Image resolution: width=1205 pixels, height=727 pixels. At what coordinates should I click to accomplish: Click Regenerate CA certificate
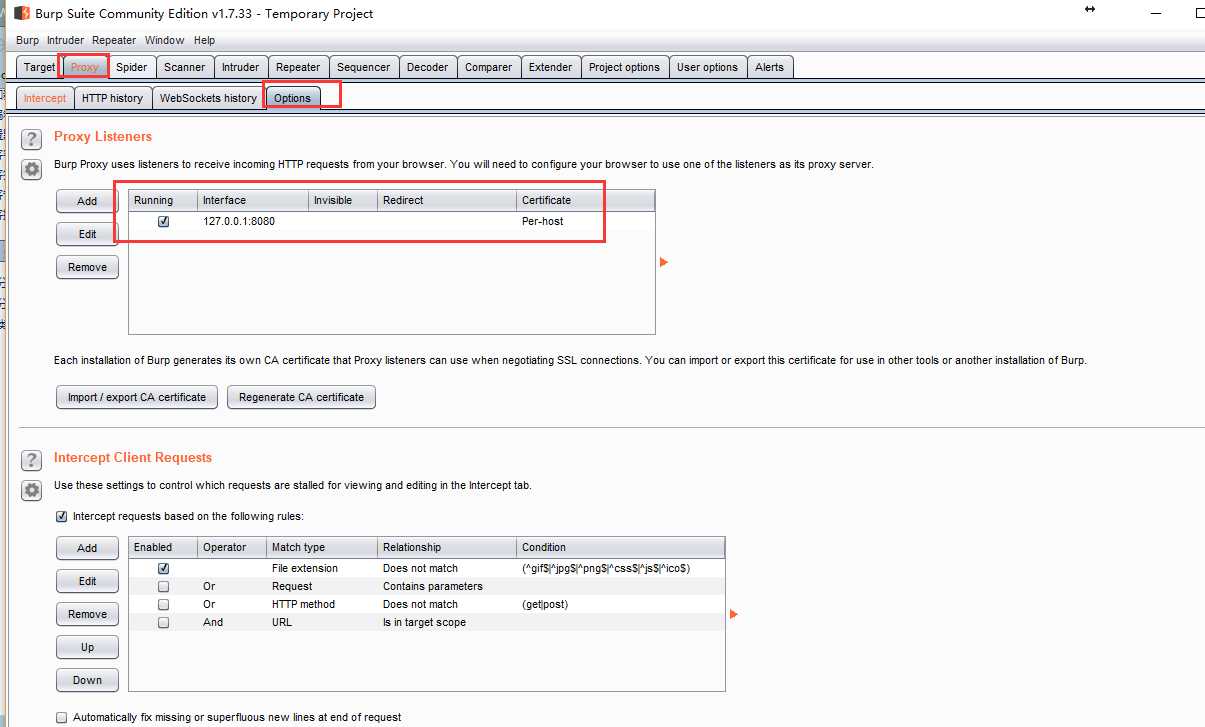(x=302, y=397)
